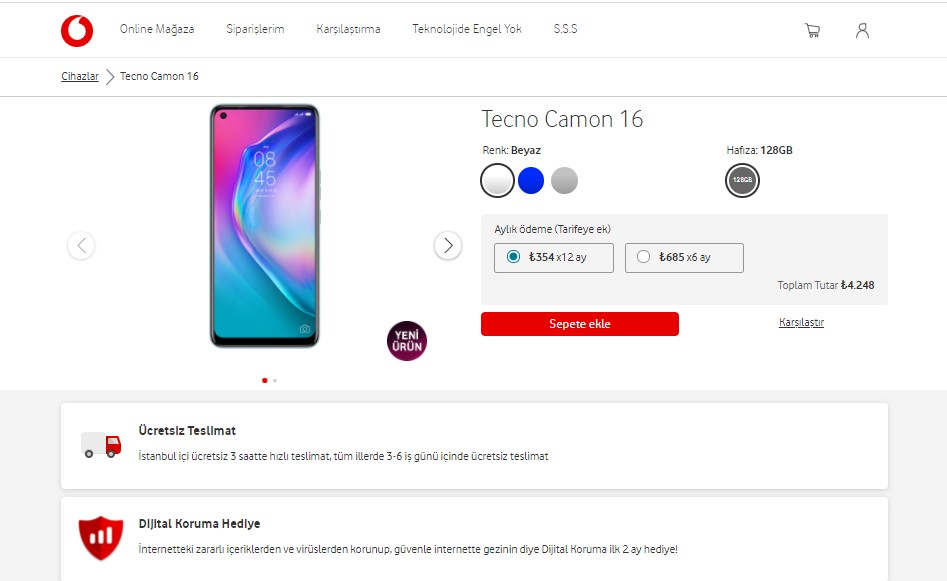Viewport: 947px width, 581px height.
Task: Click the Karşılaştır link
Action: pyautogui.click(x=801, y=323)
